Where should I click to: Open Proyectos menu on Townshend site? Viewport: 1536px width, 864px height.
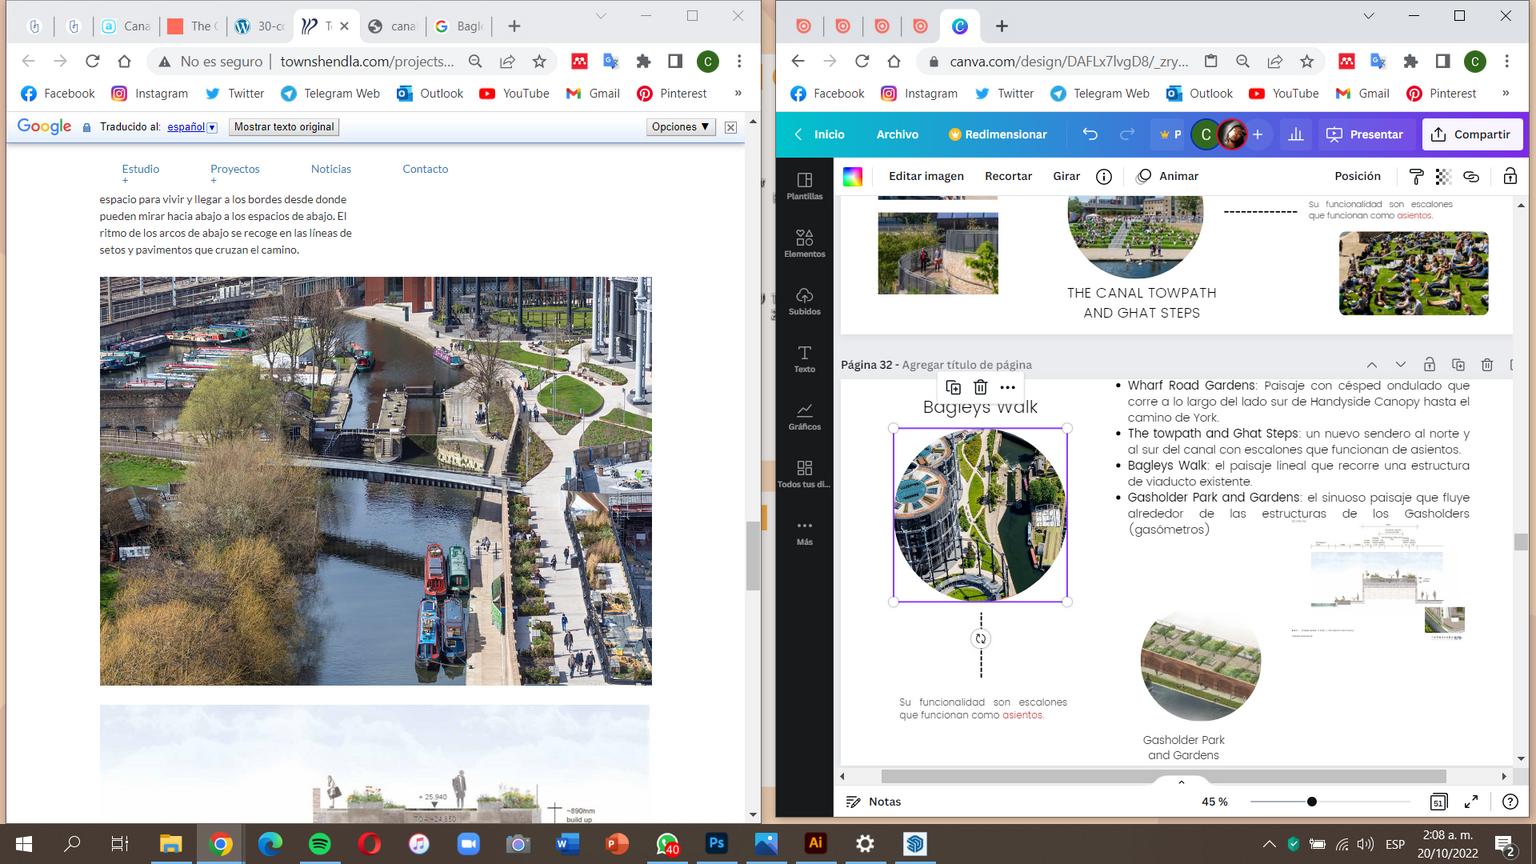pos(235,169)
